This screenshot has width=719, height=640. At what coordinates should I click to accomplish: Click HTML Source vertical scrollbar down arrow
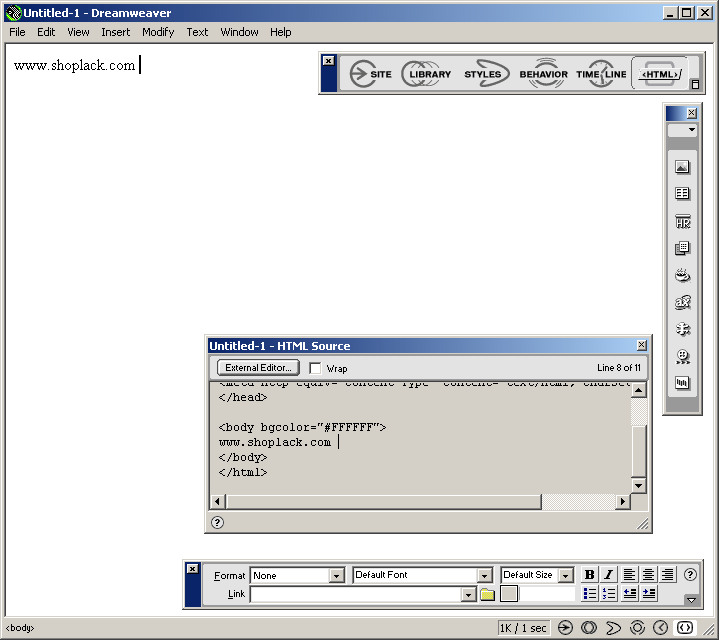coord(639,485)
